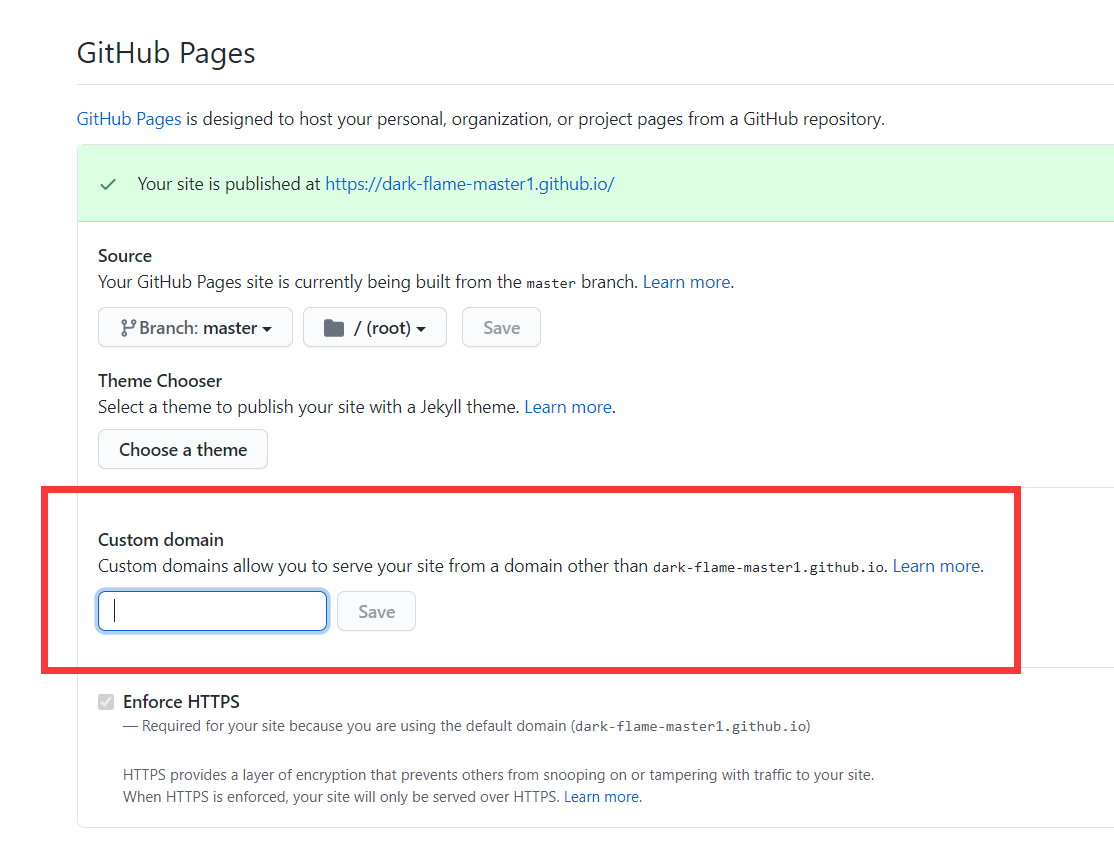Click the git branch icon
The height and width of the screenshot is (864, 1114).
(128, 328)
